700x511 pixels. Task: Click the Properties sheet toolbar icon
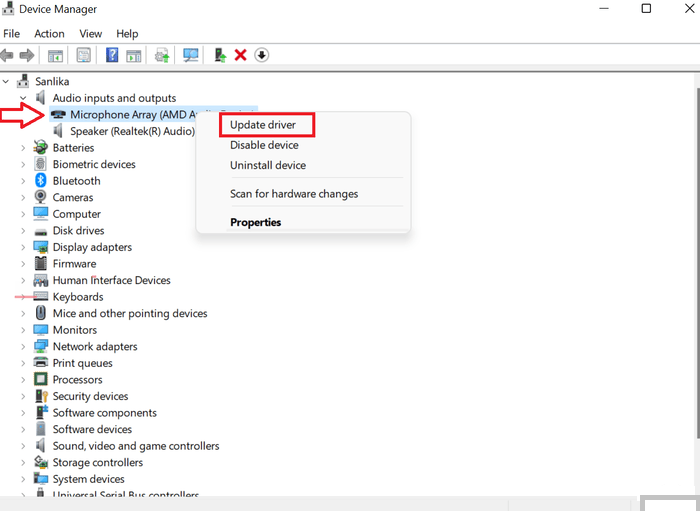(x=83, y=55)
